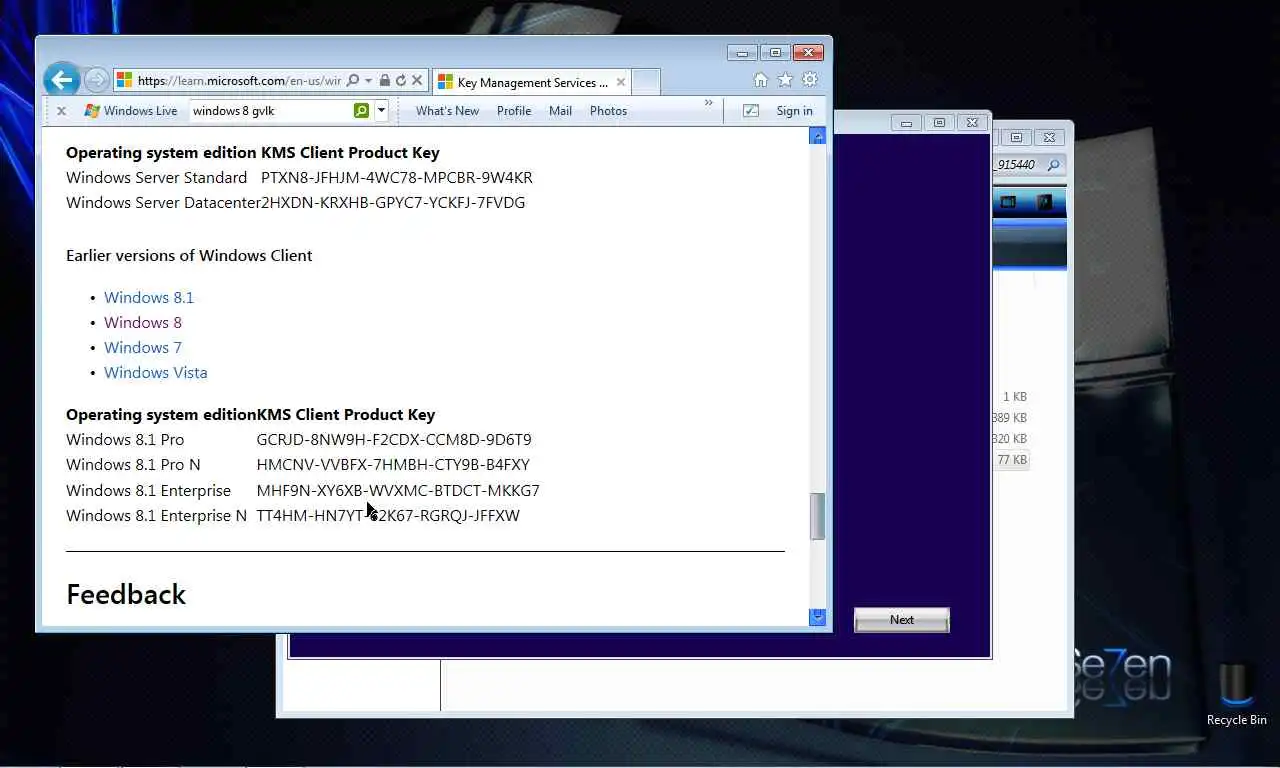Screen dimensions: 1280x768
Task: Run the toolbar search with green magnifier
Action: point(362,111)
